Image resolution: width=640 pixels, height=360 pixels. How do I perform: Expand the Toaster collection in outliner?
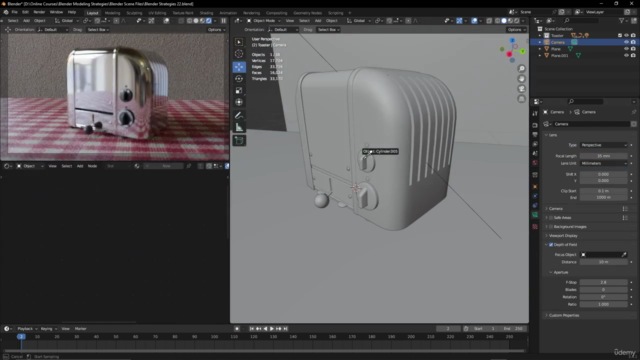pyautogui.click(x=540, y=36)
